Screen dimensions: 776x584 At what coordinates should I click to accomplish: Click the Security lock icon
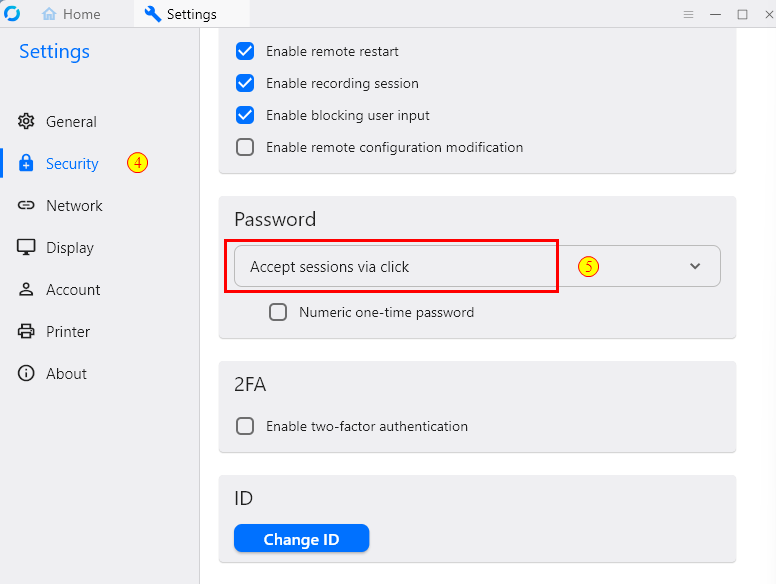click(26, 163)
